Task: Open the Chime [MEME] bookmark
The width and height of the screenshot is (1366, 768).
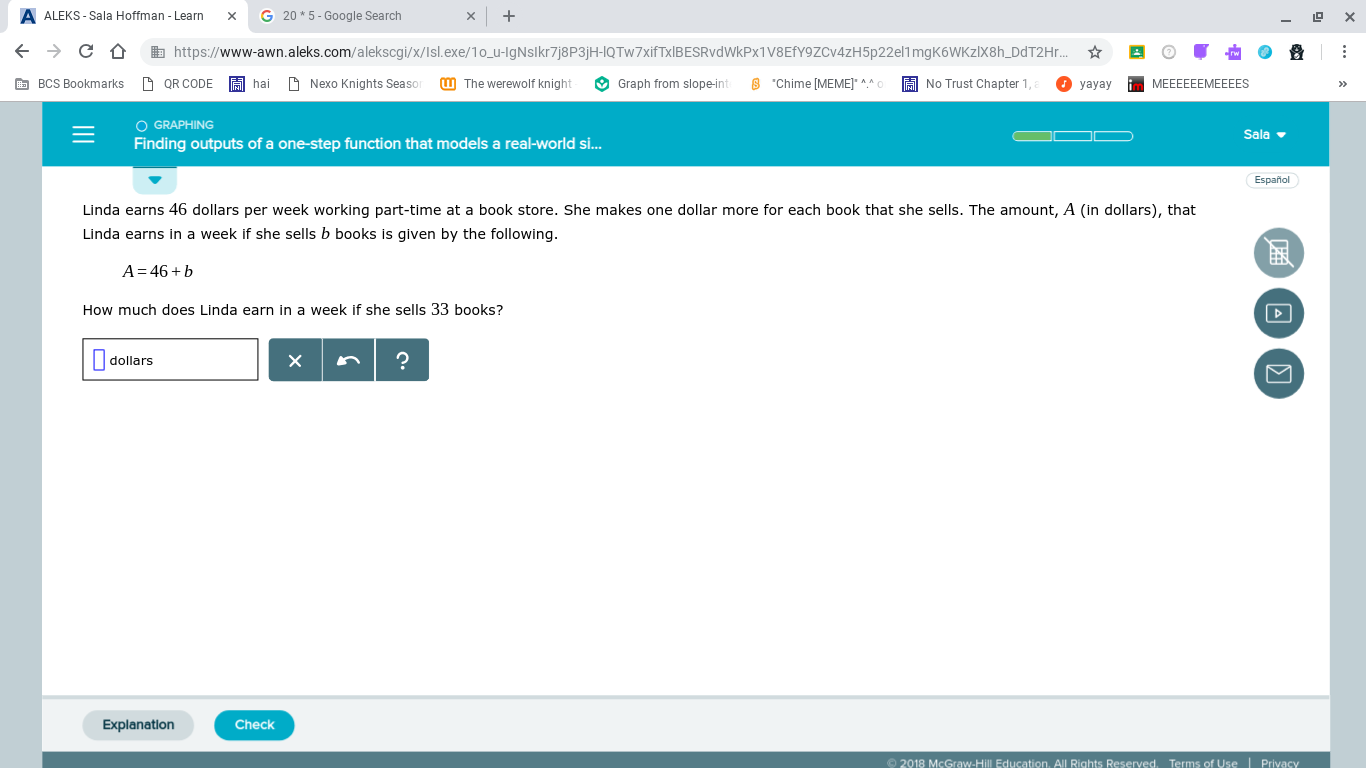Action: pos(817,84)
